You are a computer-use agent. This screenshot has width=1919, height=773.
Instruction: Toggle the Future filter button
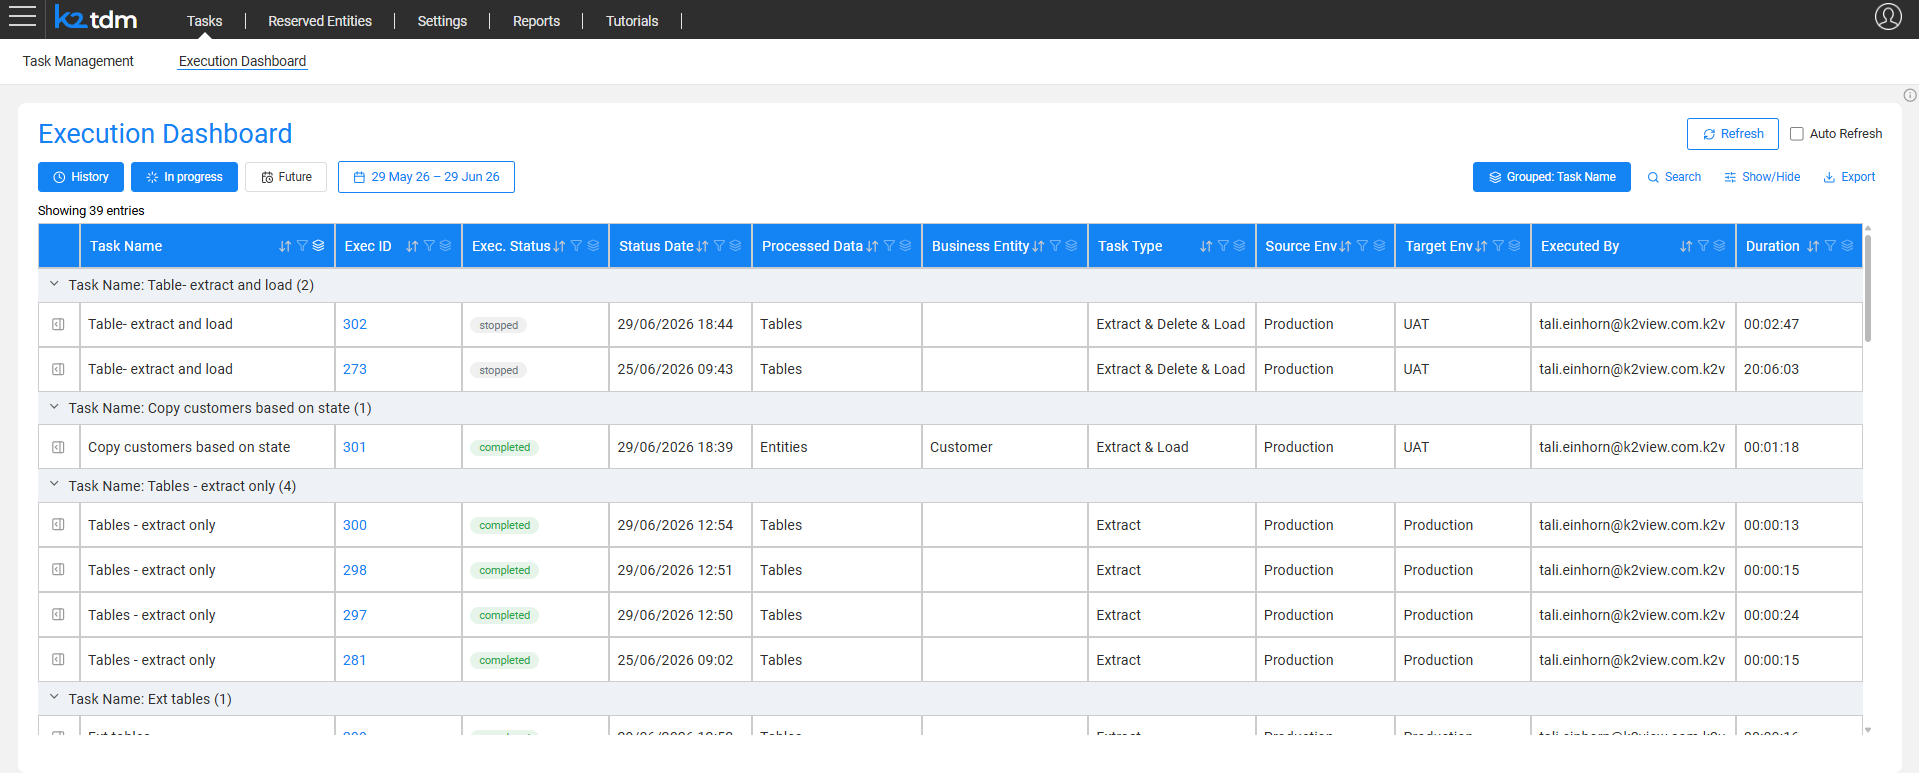286,177
